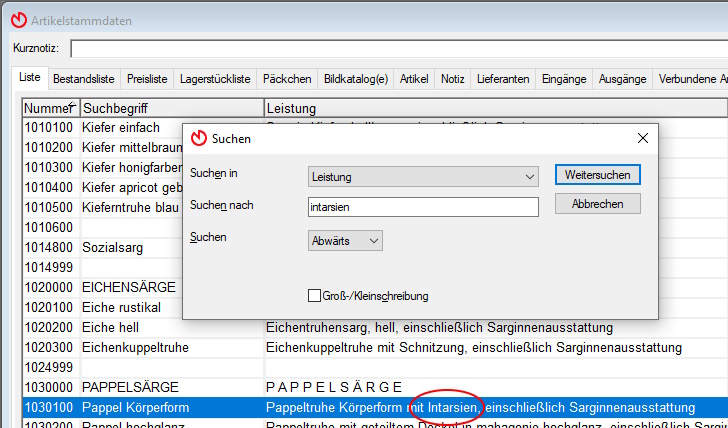Click highlighted Pappel Körperform Suchbegriff cell
The height and width of the screenshot is (428, 728).
172,408
